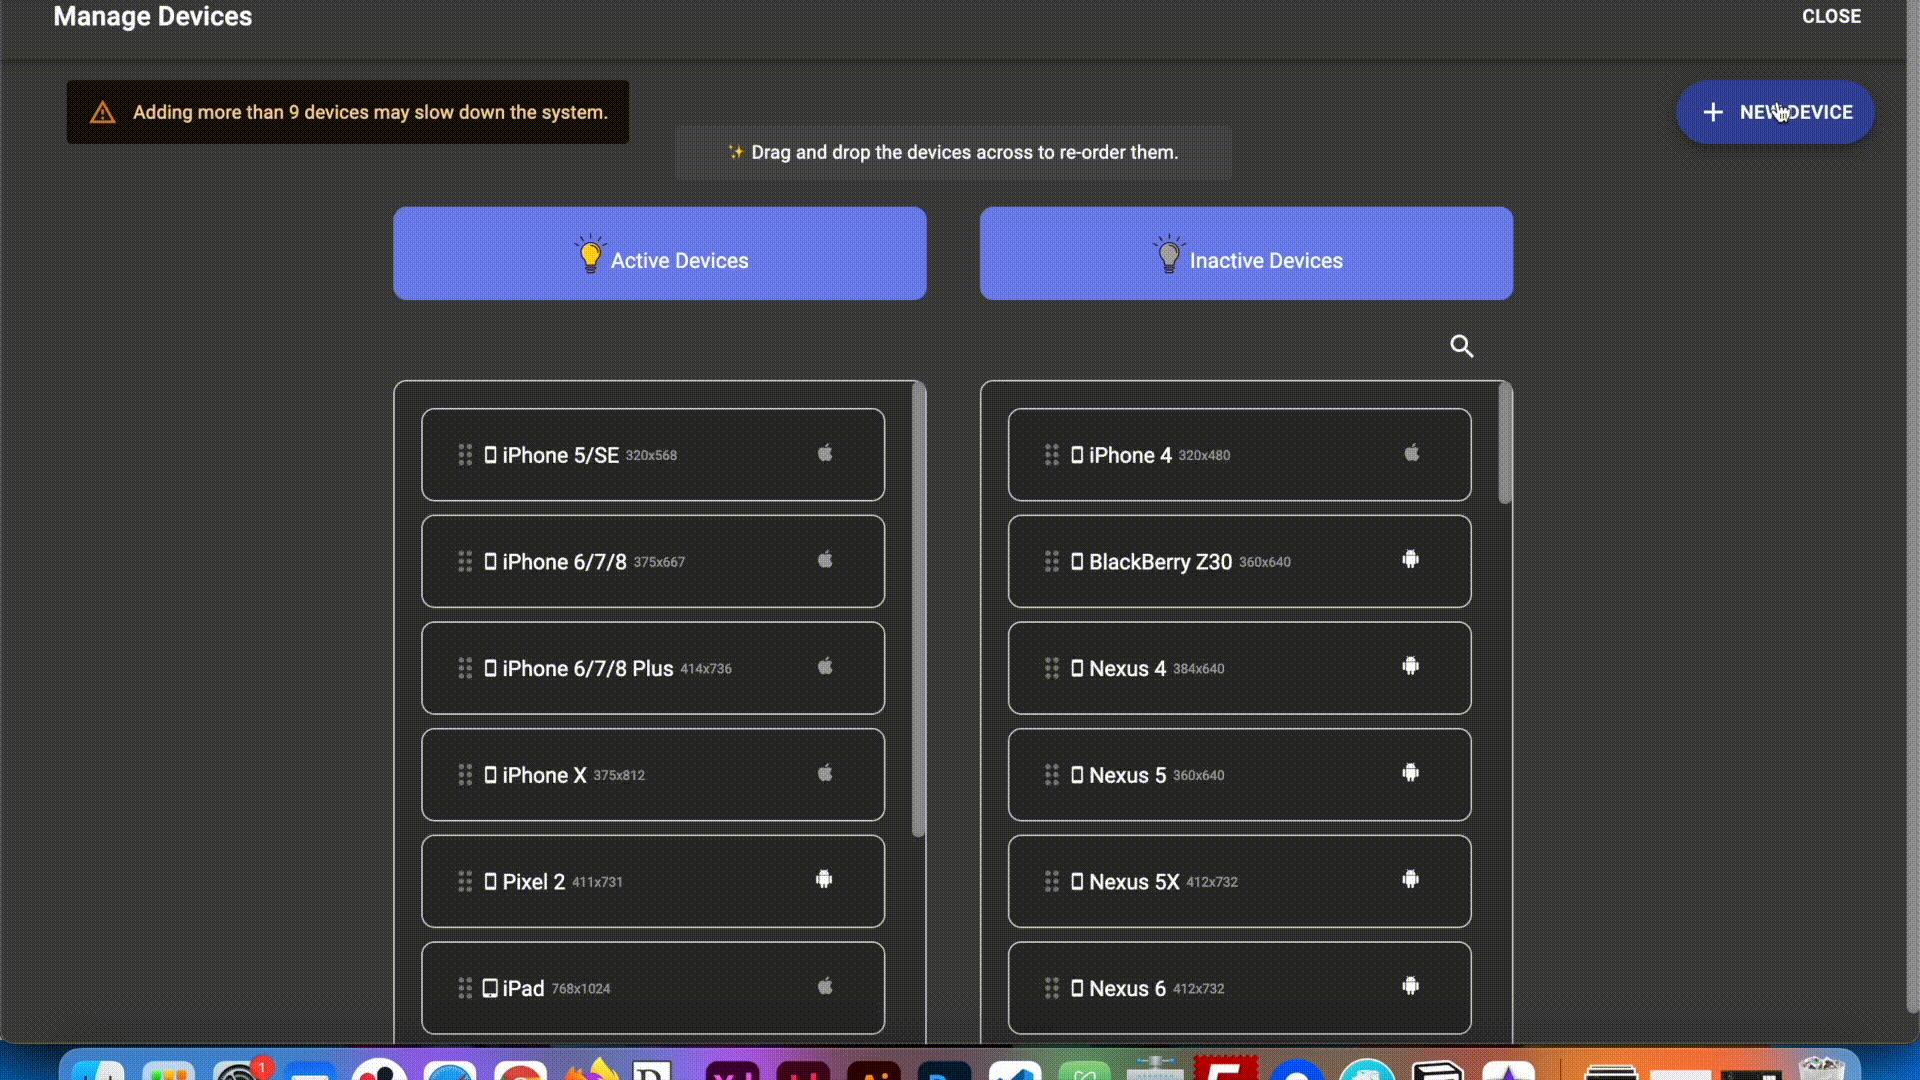Click the warning triangle icon
The height and width of the screenshot is (1080, 1920).
(x=103, y=113)
